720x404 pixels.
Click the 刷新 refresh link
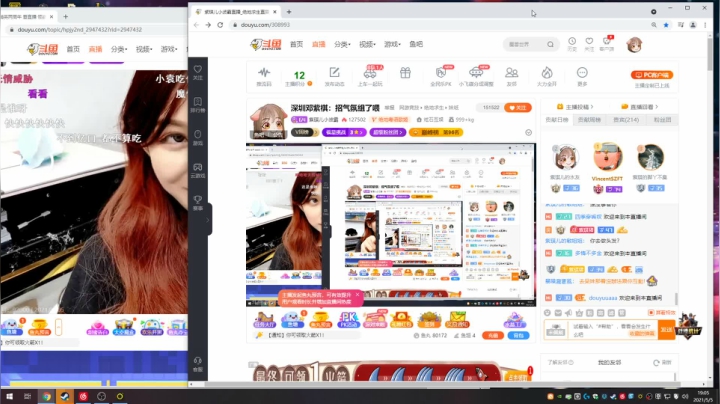(x=663, y=363)
